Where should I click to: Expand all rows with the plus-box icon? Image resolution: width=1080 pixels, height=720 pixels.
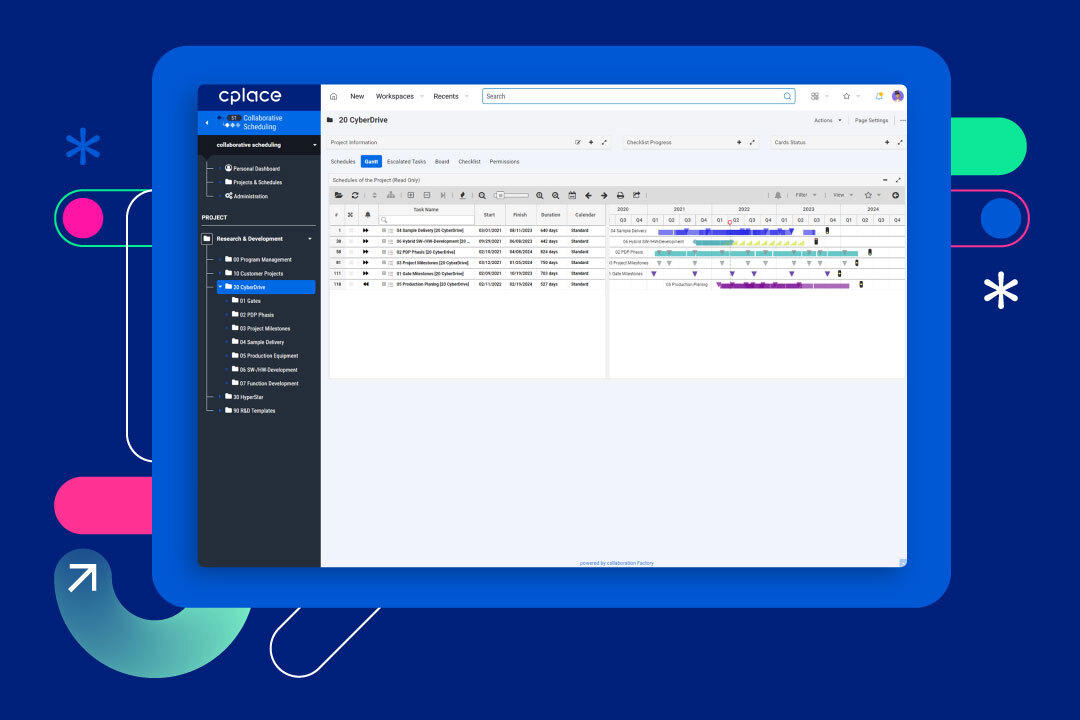pos(411,196)
